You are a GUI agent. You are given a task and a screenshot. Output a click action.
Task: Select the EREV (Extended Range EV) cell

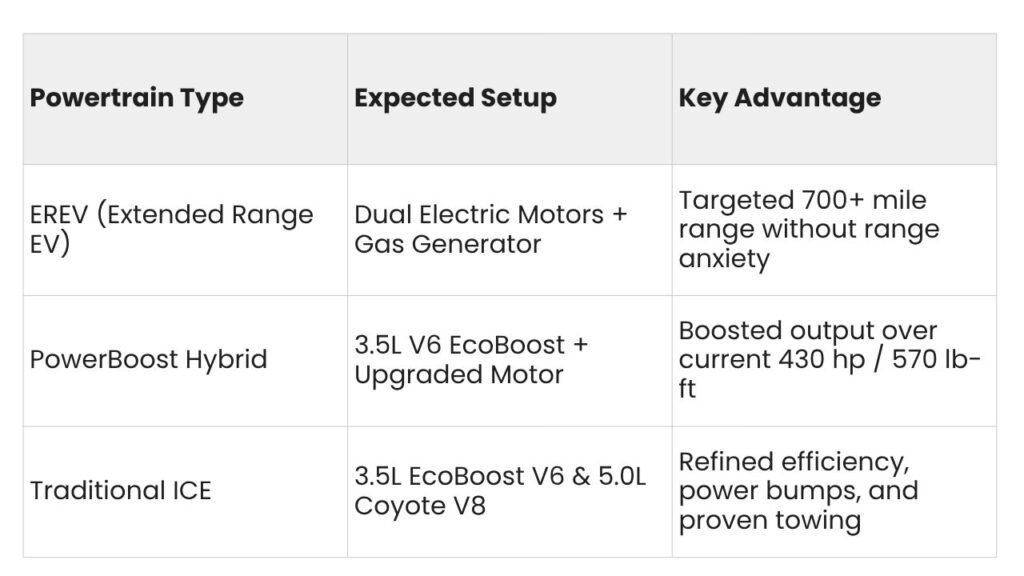tap(185, 230)
